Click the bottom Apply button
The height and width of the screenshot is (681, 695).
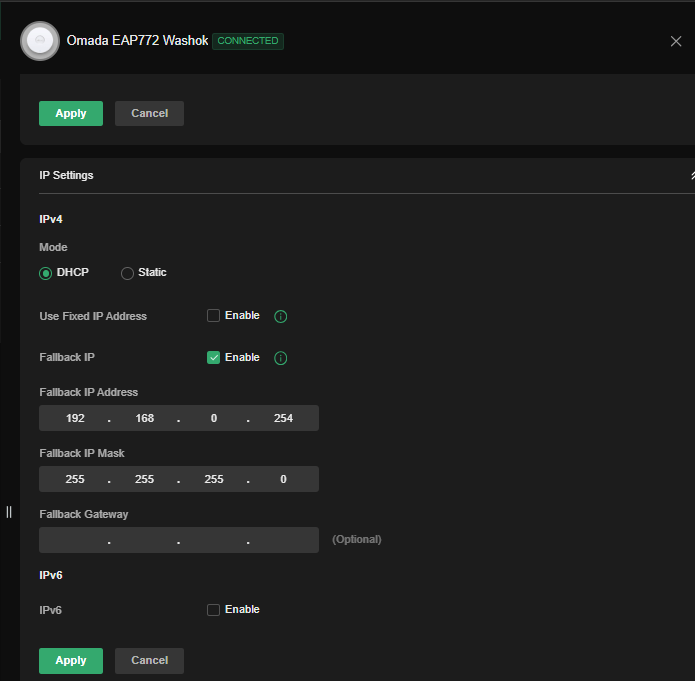coord(71,661)
